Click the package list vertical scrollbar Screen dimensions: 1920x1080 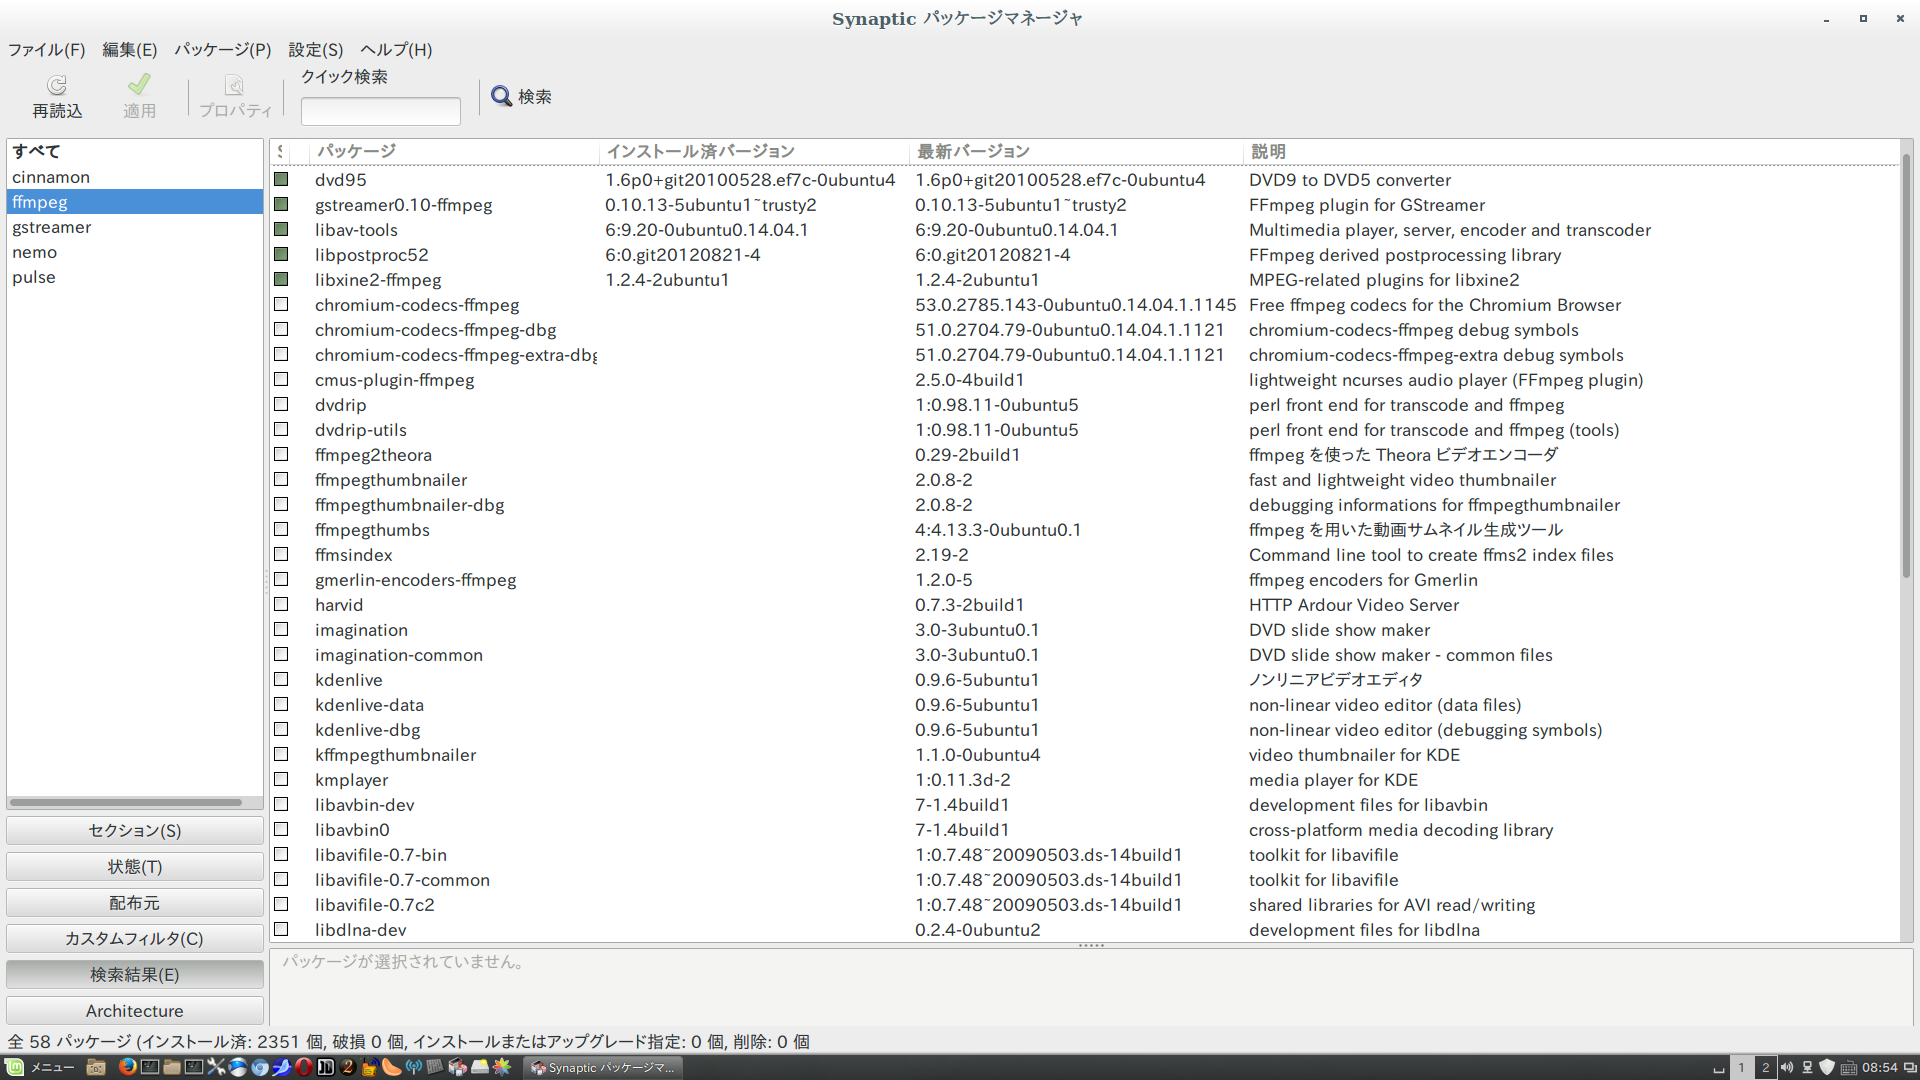(x=1906, y=366)
